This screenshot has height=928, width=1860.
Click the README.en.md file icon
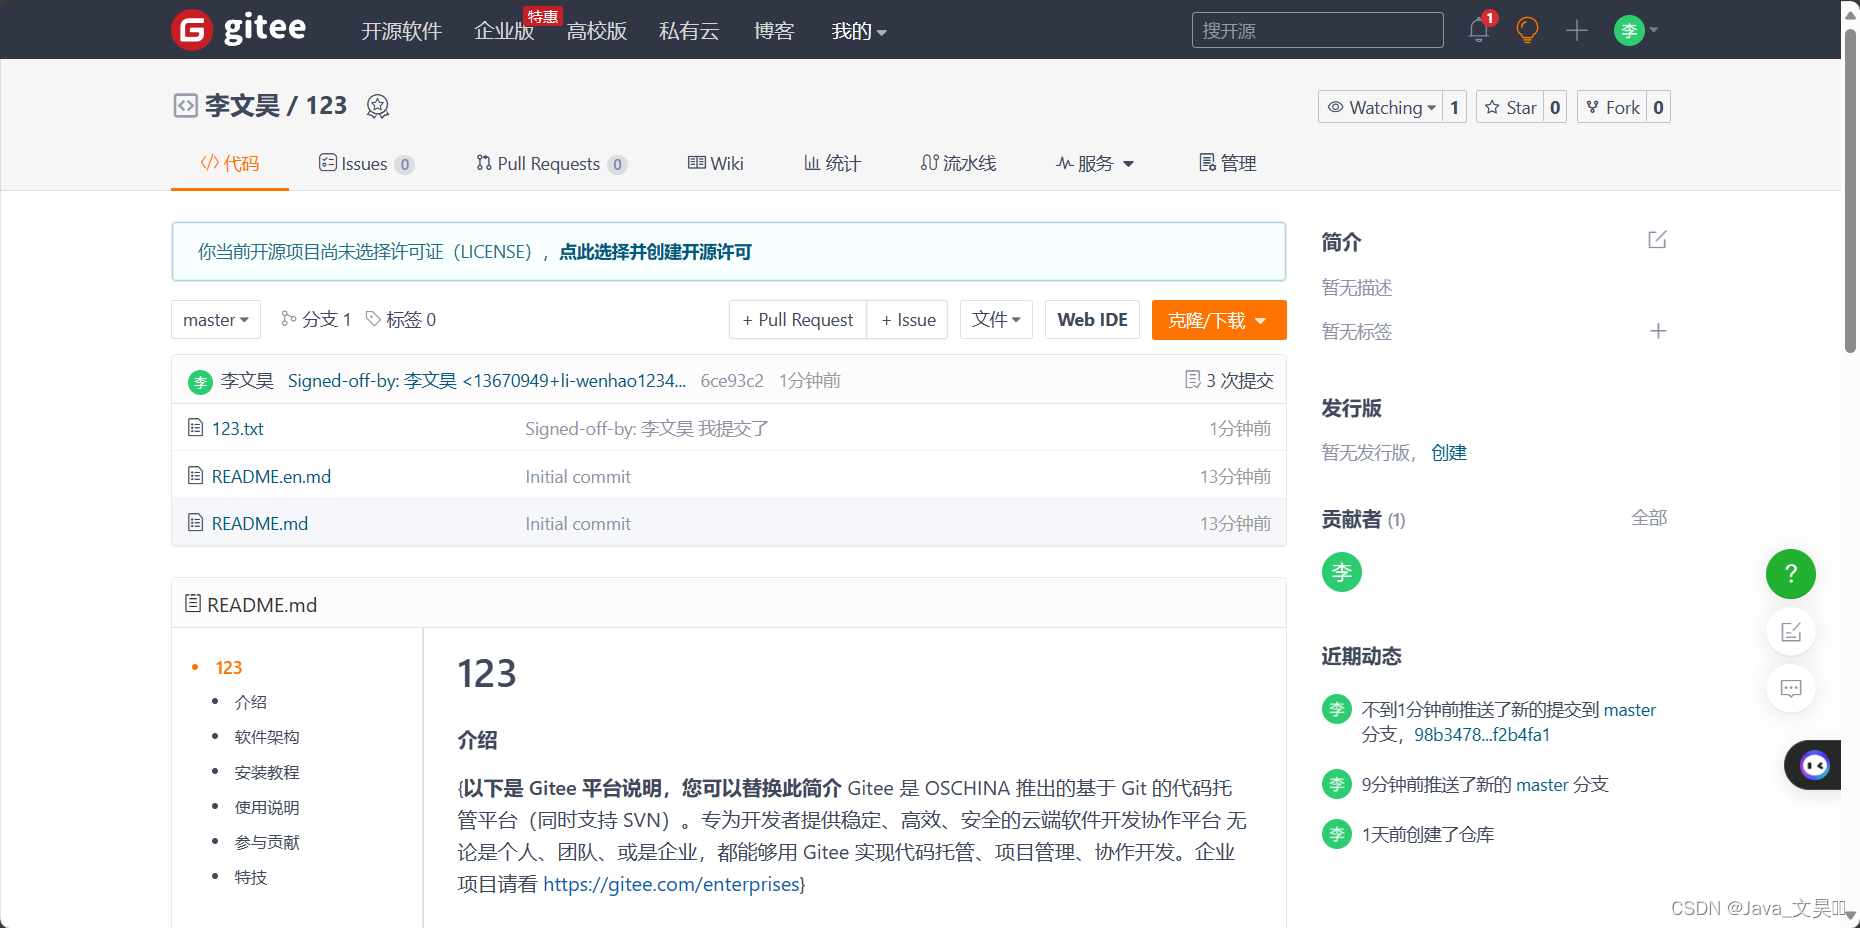click(x=196, y=476)
